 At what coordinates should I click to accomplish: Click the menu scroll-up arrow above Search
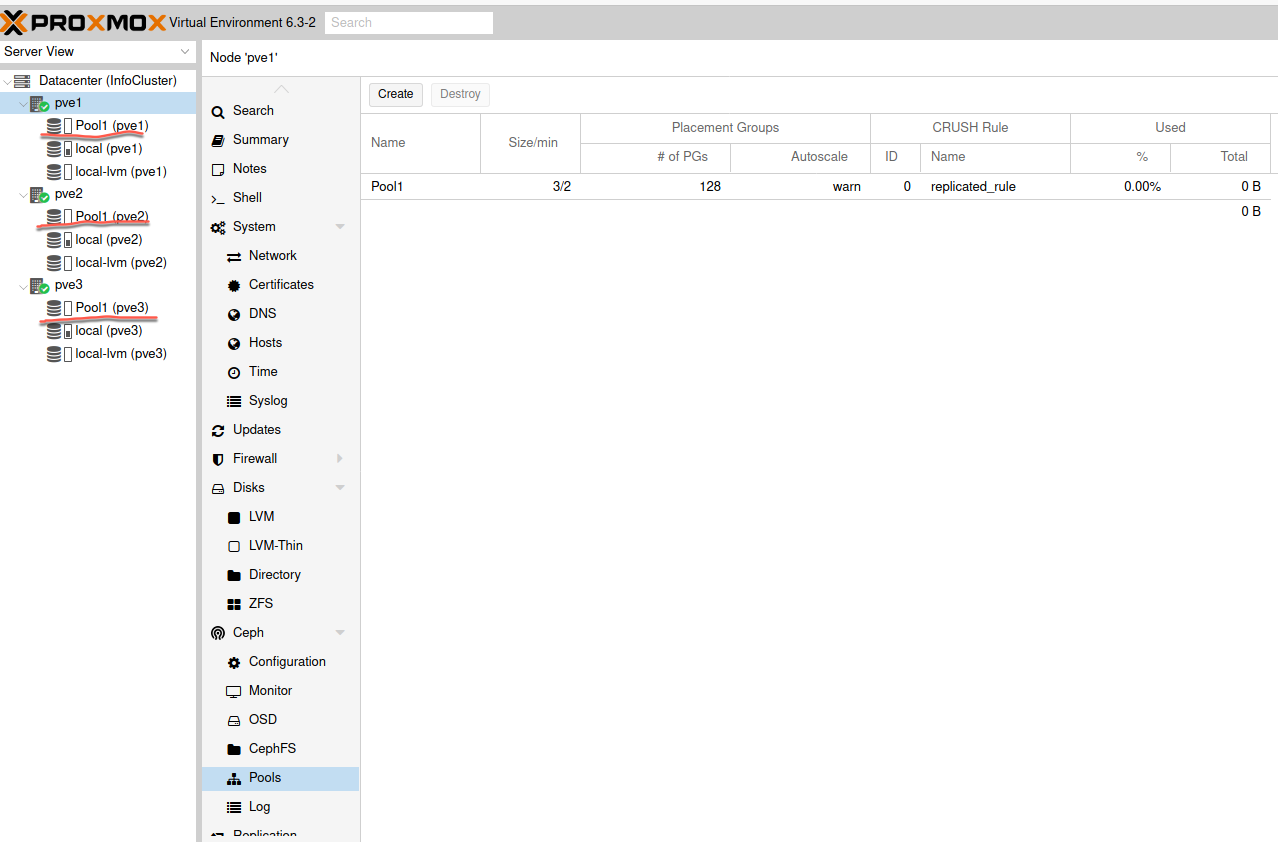pos(281,89)
